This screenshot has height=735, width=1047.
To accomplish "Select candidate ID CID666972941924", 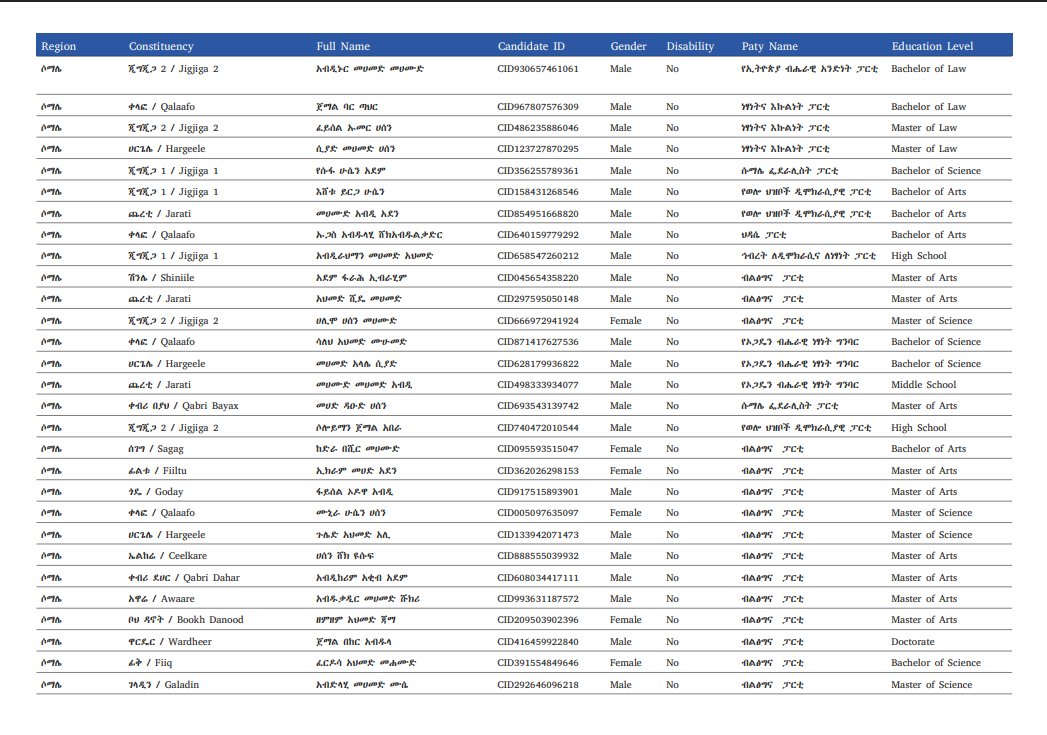I will (538, 320).
